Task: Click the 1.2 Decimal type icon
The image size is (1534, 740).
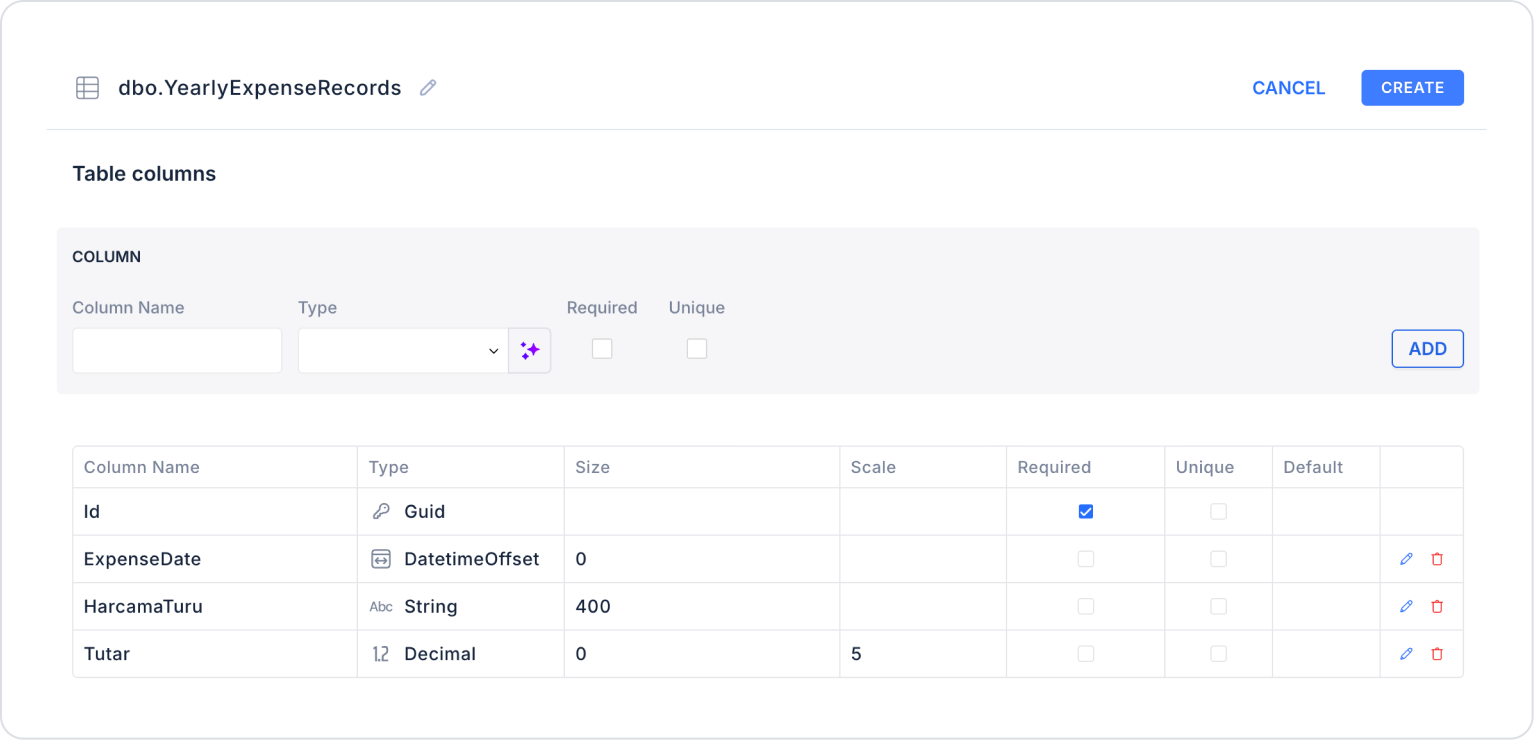Action: click(381, 654)
